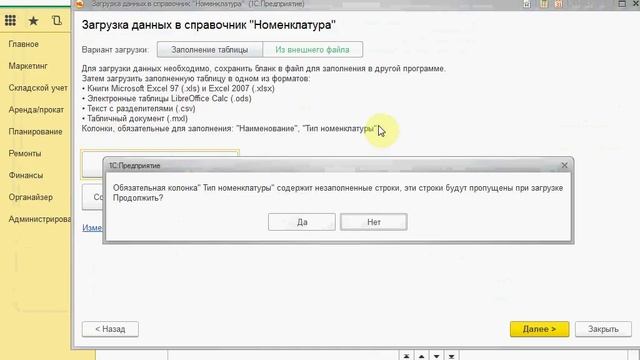The height and width of the screenshot is (360, 640).
Task: Open the Планирование section
Action: pyautogui.click(x=36, y=132)
